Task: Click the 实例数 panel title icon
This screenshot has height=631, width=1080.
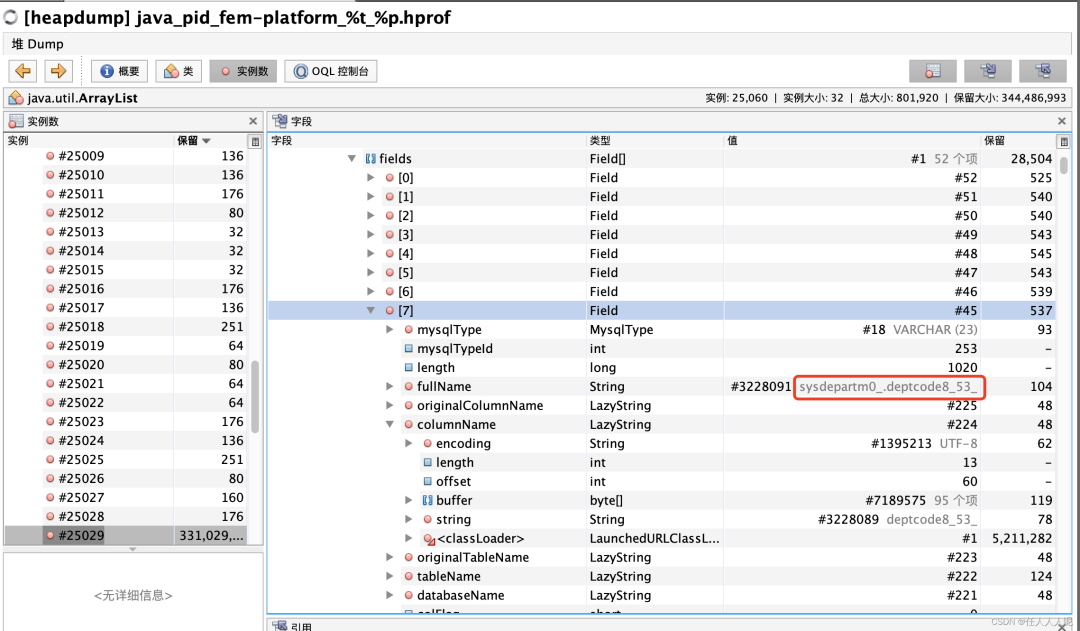Action: coord(16,121)
